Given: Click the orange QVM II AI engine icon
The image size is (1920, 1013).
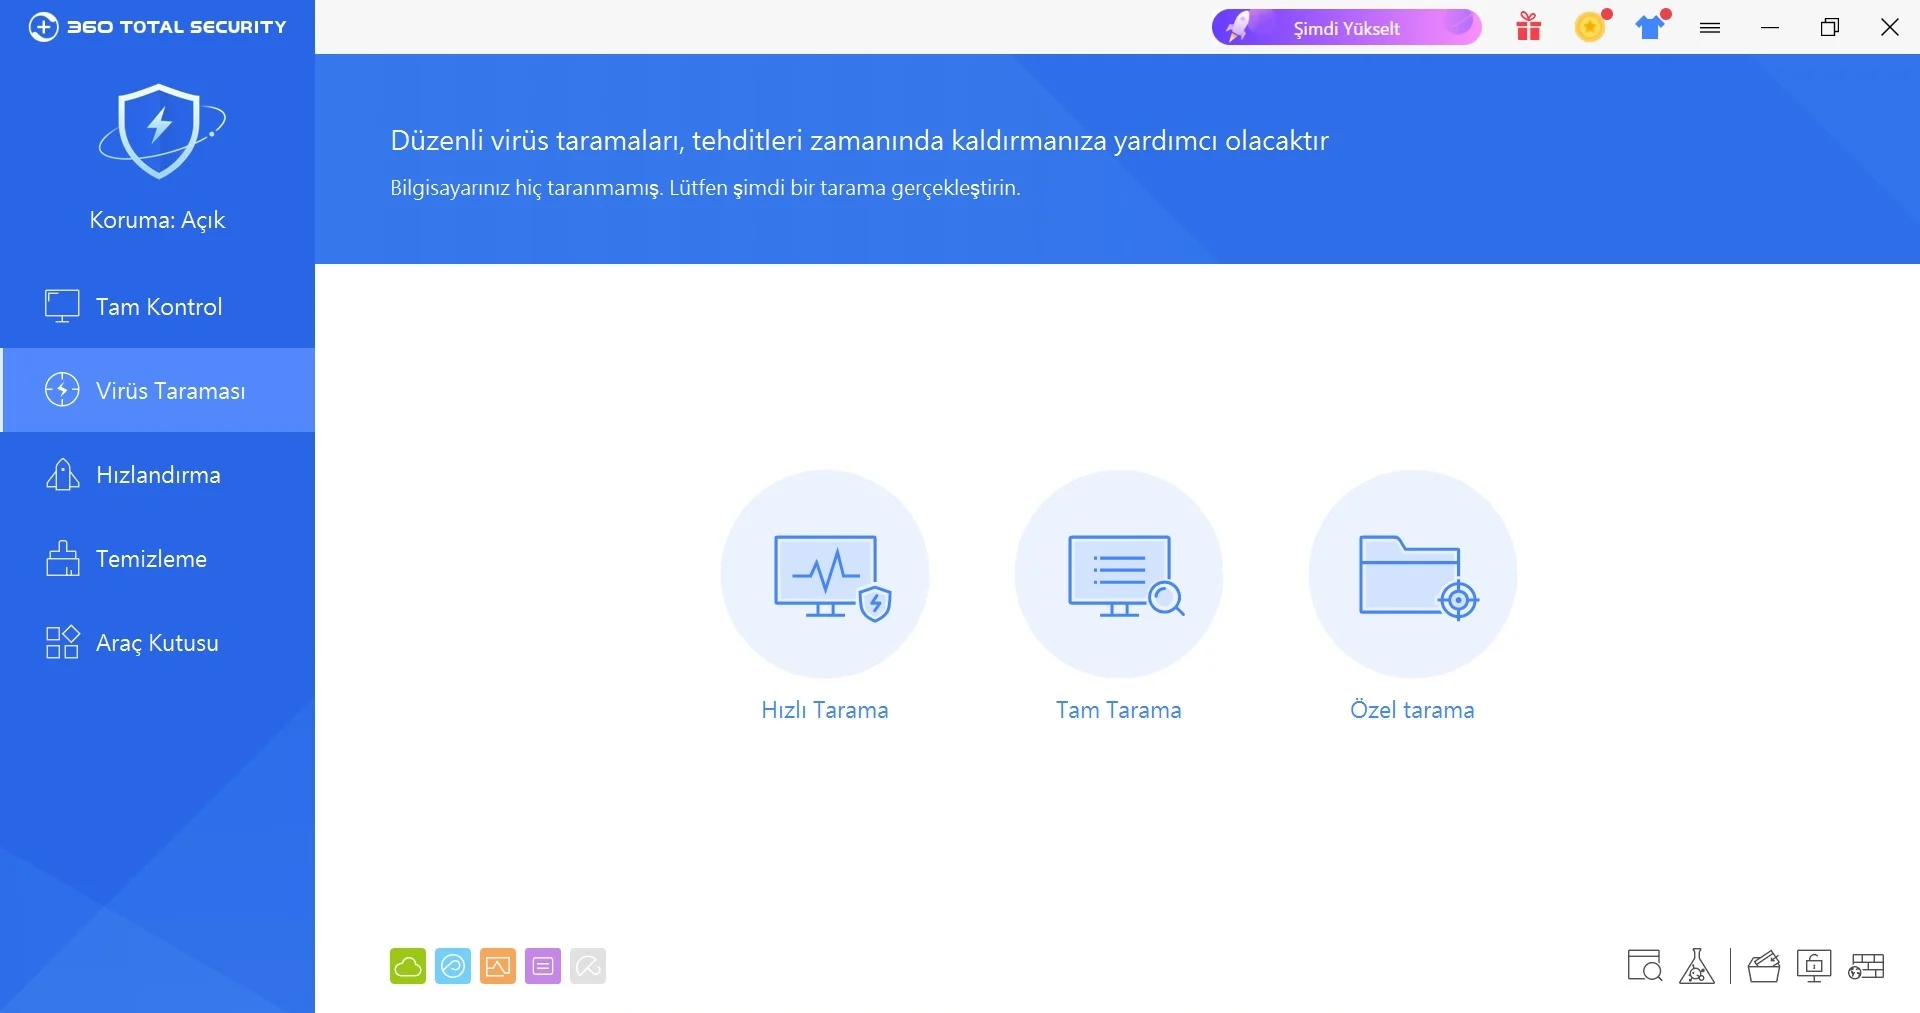Looking at the screenshot, I should pyautogui.click(x=498, y=966).
